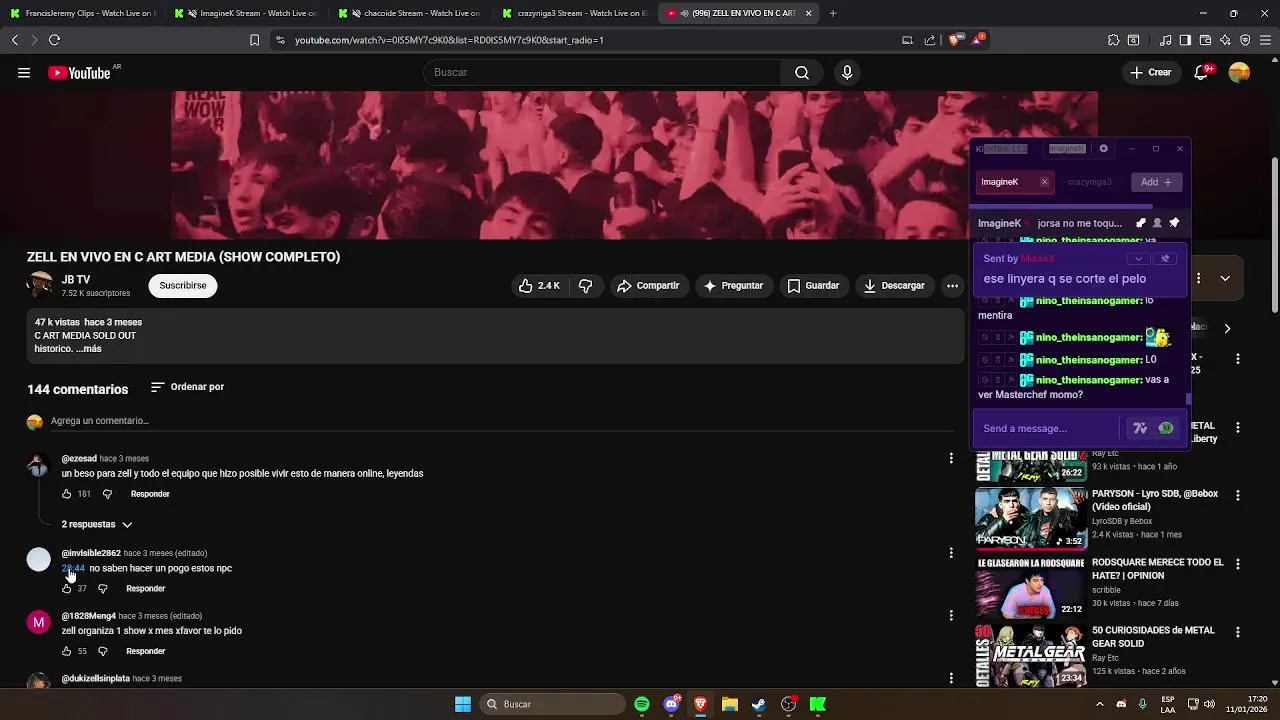
Task: Like the comment by @ezesad
Action: [x=67, y=494]
